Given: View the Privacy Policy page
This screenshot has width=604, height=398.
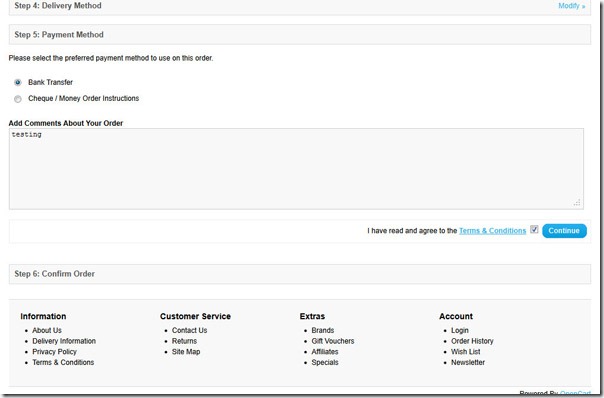Looking at the screenshot, I should click(54, 352).
